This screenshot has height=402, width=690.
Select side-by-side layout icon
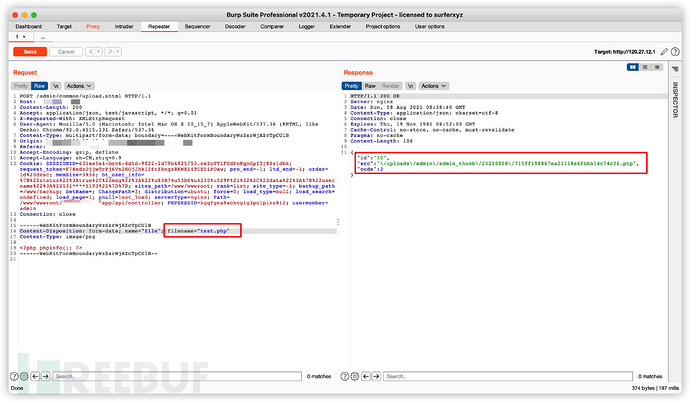(x=632, y=67)
